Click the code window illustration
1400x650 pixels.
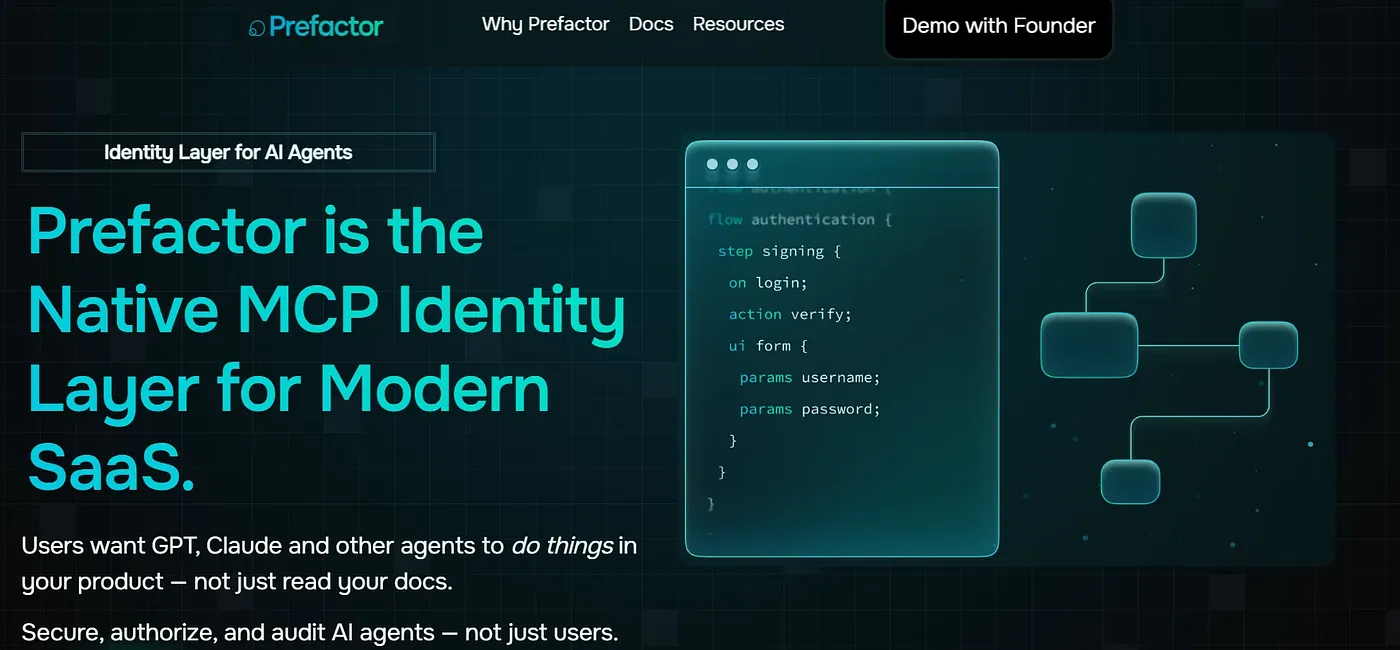point(842,349)
